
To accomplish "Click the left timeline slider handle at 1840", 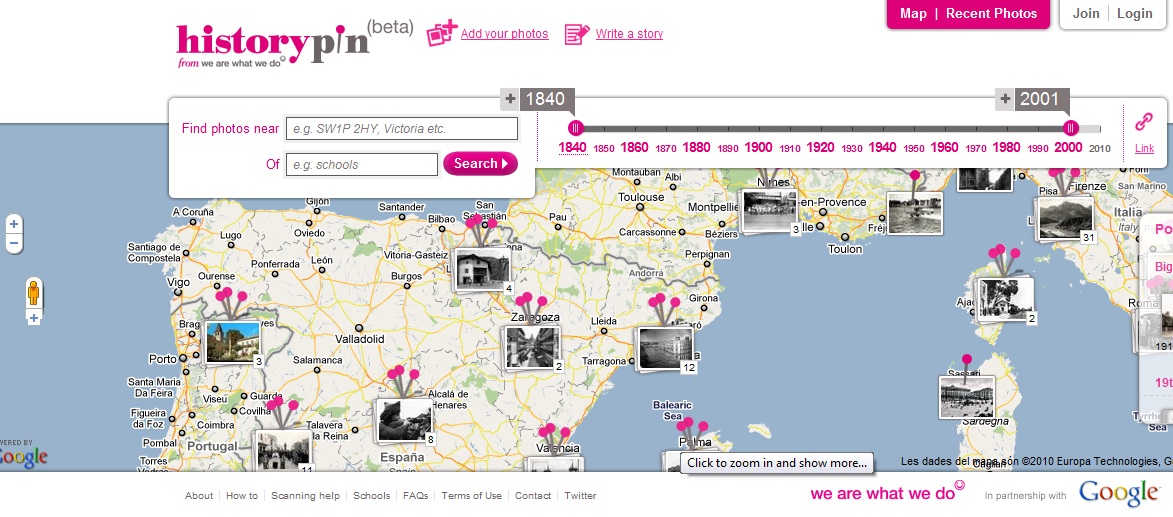I will coord(575,128).
